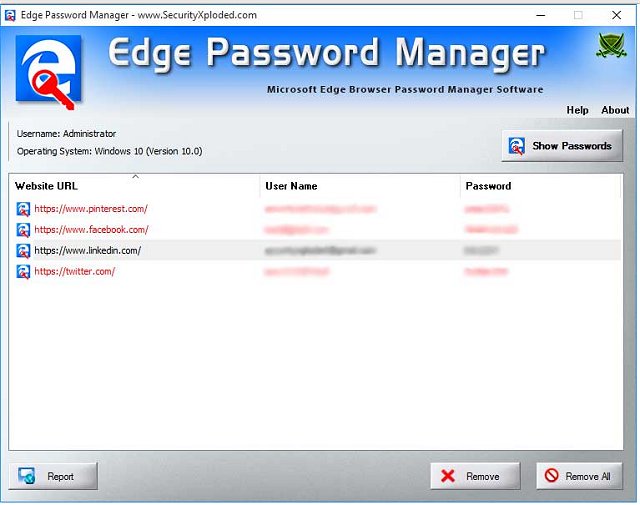640x505 pixels.
Task: Click the blurred password for linkedin
Action: pyautogui.click(x=481, y=251)
